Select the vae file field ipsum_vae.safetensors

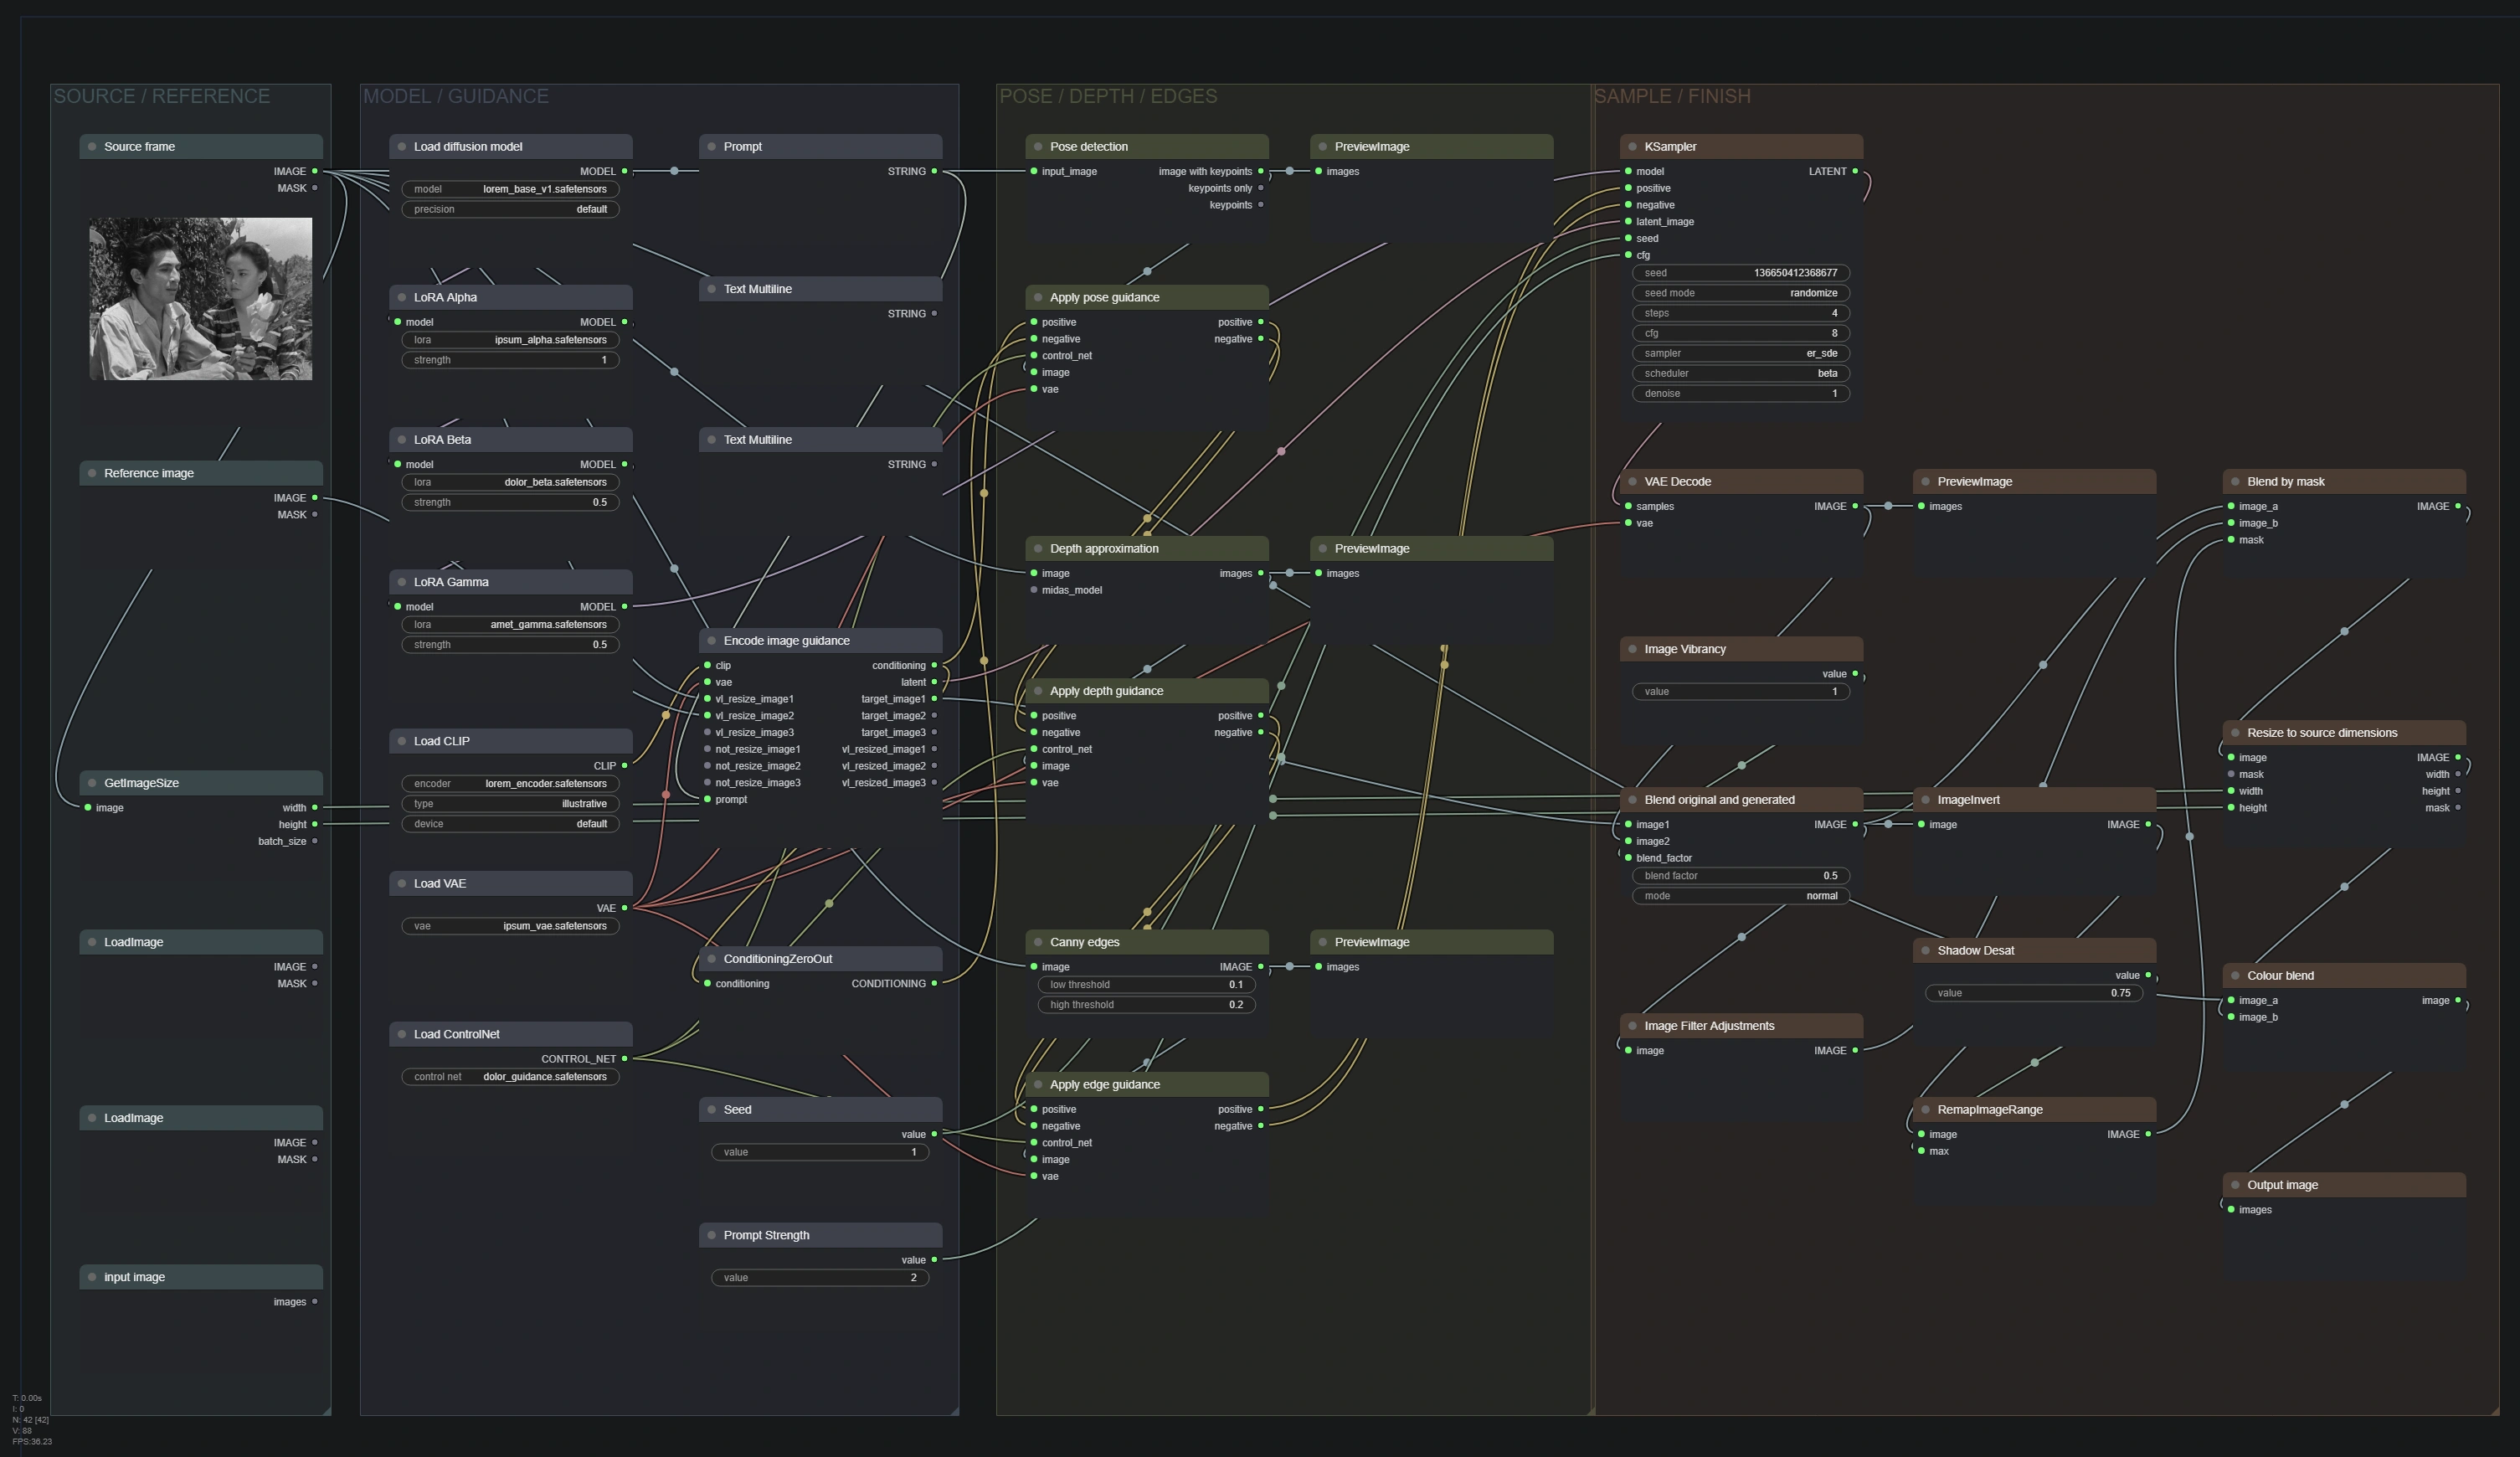click(510, 926)
